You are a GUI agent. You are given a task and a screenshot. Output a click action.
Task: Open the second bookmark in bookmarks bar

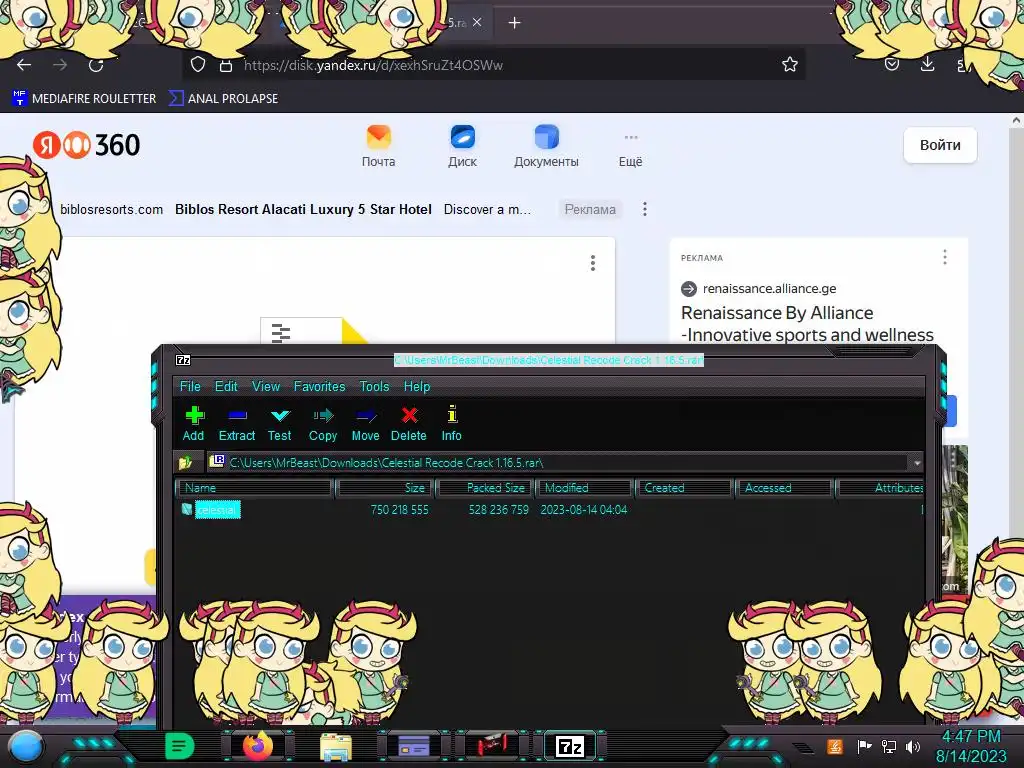[223, 99]
